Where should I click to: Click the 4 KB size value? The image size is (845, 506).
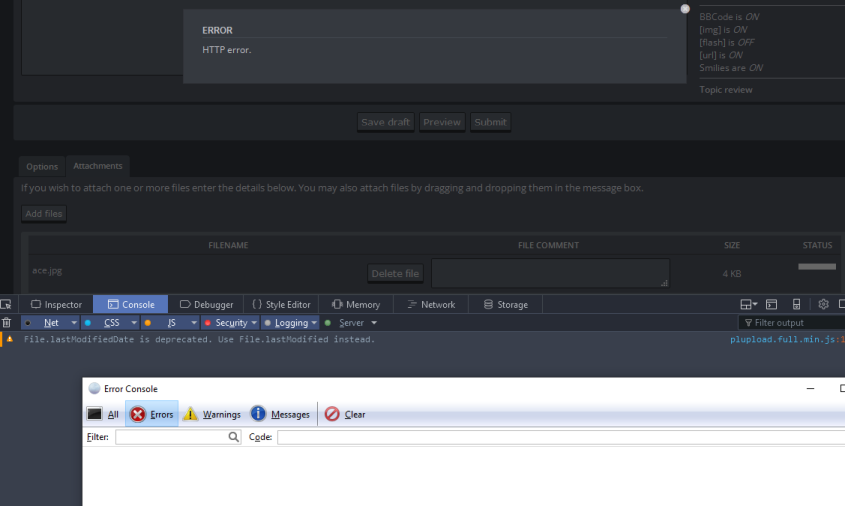coord(732,274)
